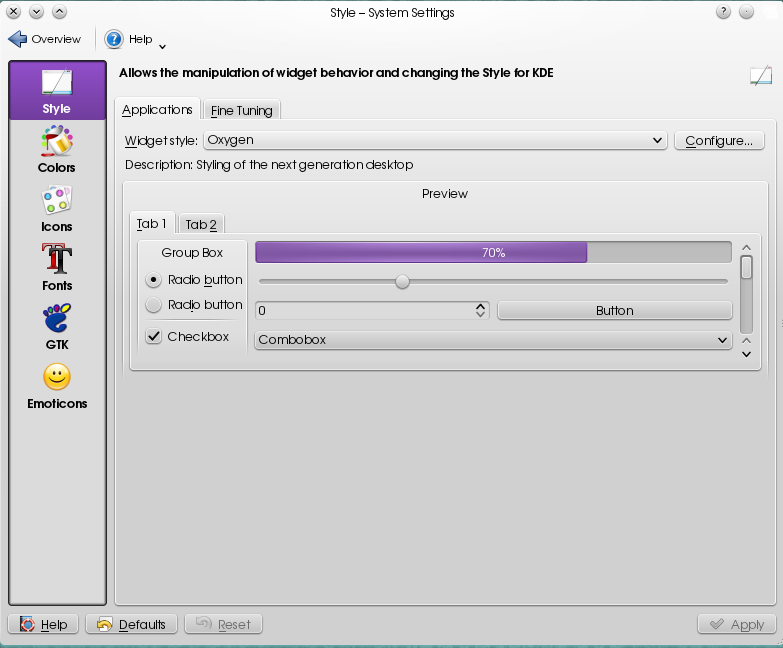Switch to the Applications tab

click(157, 109)
